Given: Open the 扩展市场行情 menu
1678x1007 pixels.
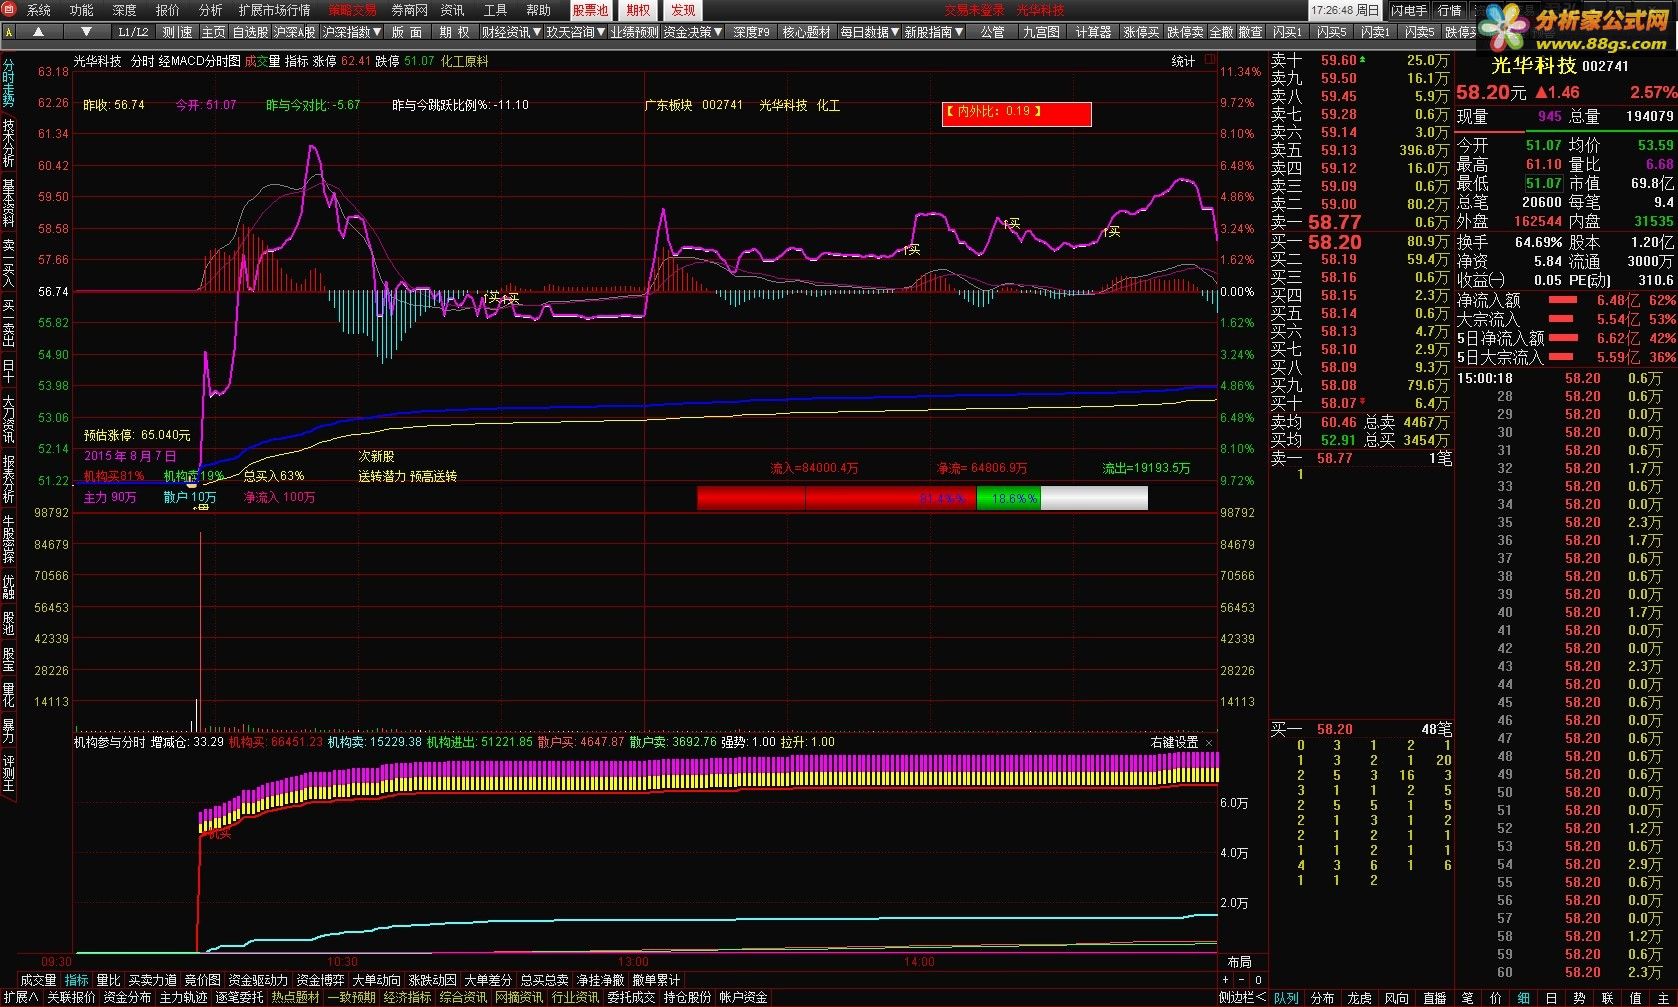Looking at the screenshot, I should 274,10.
